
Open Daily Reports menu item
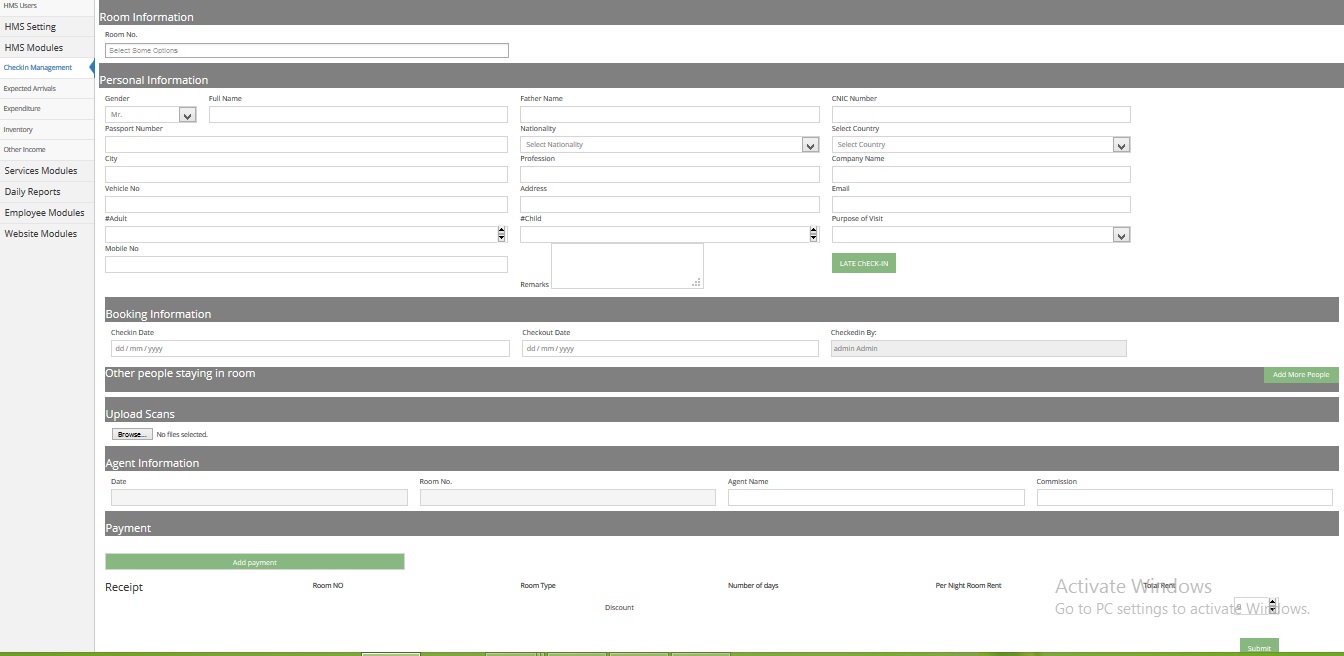point(32,192)
